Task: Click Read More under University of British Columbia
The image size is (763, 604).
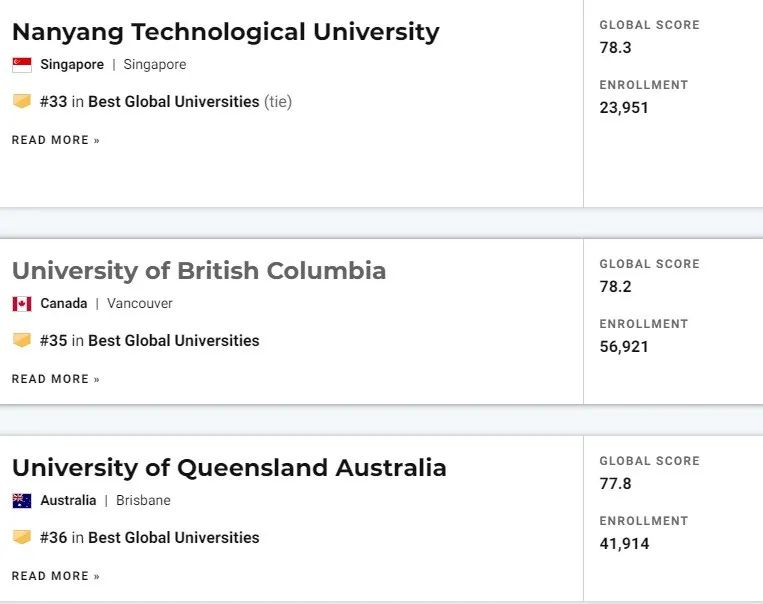Action: (56, 379)
